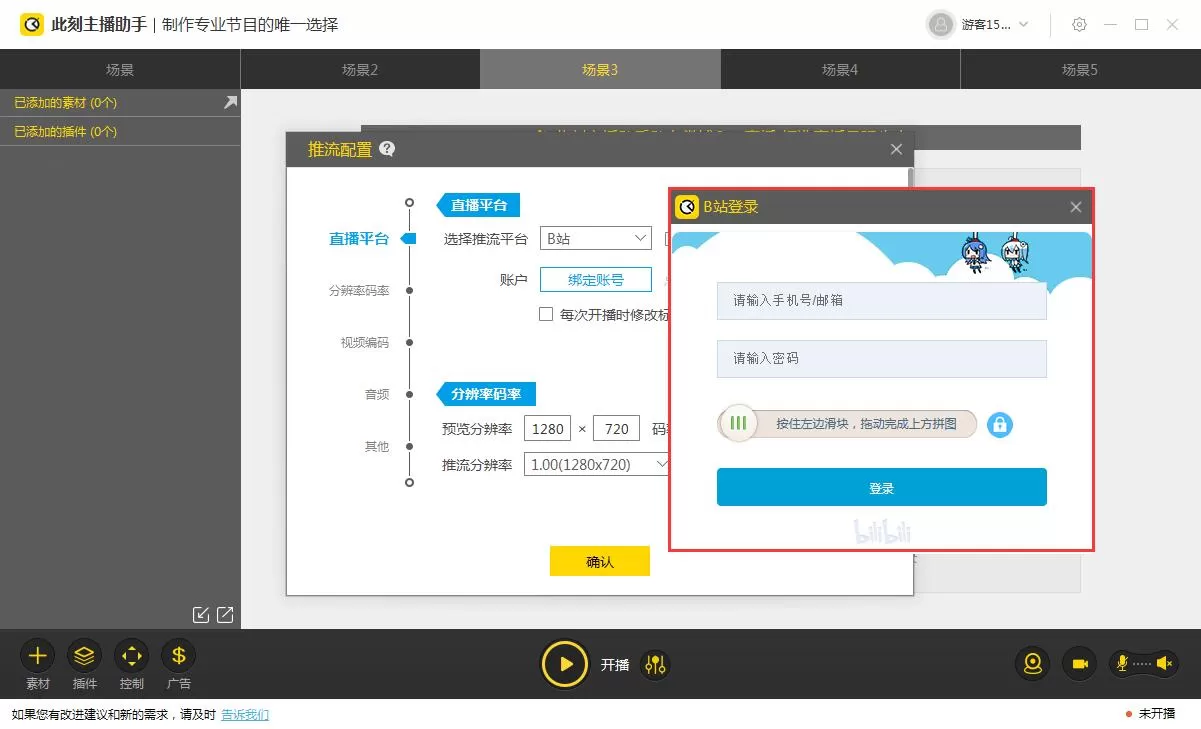Screen dimensions: 1201x729
Task: Open the audio mixer icon beside 开播
Action: (655, 664)
